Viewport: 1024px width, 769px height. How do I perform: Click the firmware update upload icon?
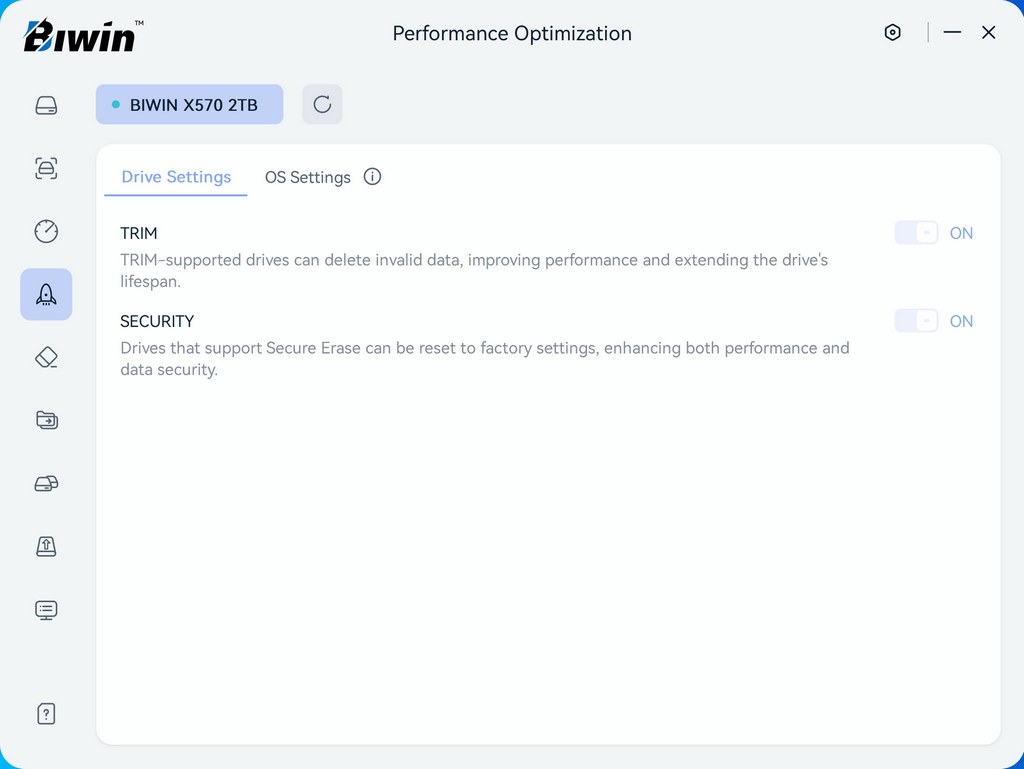46,546
